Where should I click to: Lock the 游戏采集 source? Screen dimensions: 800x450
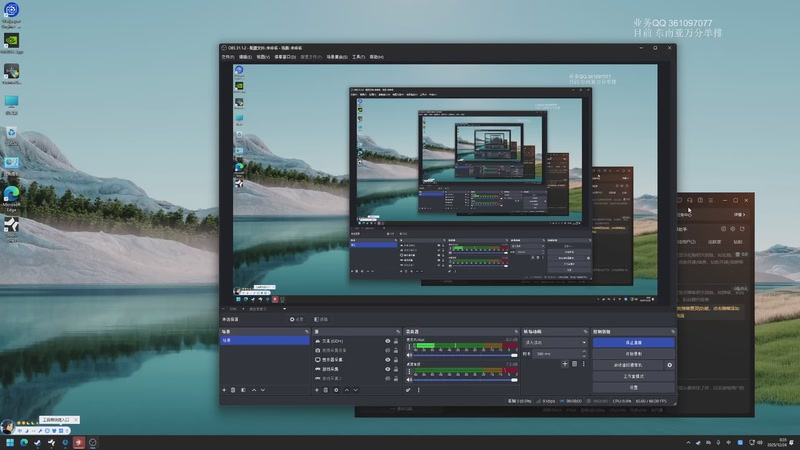click(395, 369)
